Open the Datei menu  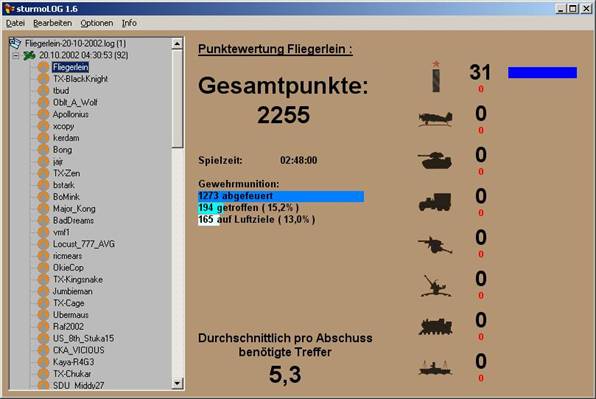(15, 23)
